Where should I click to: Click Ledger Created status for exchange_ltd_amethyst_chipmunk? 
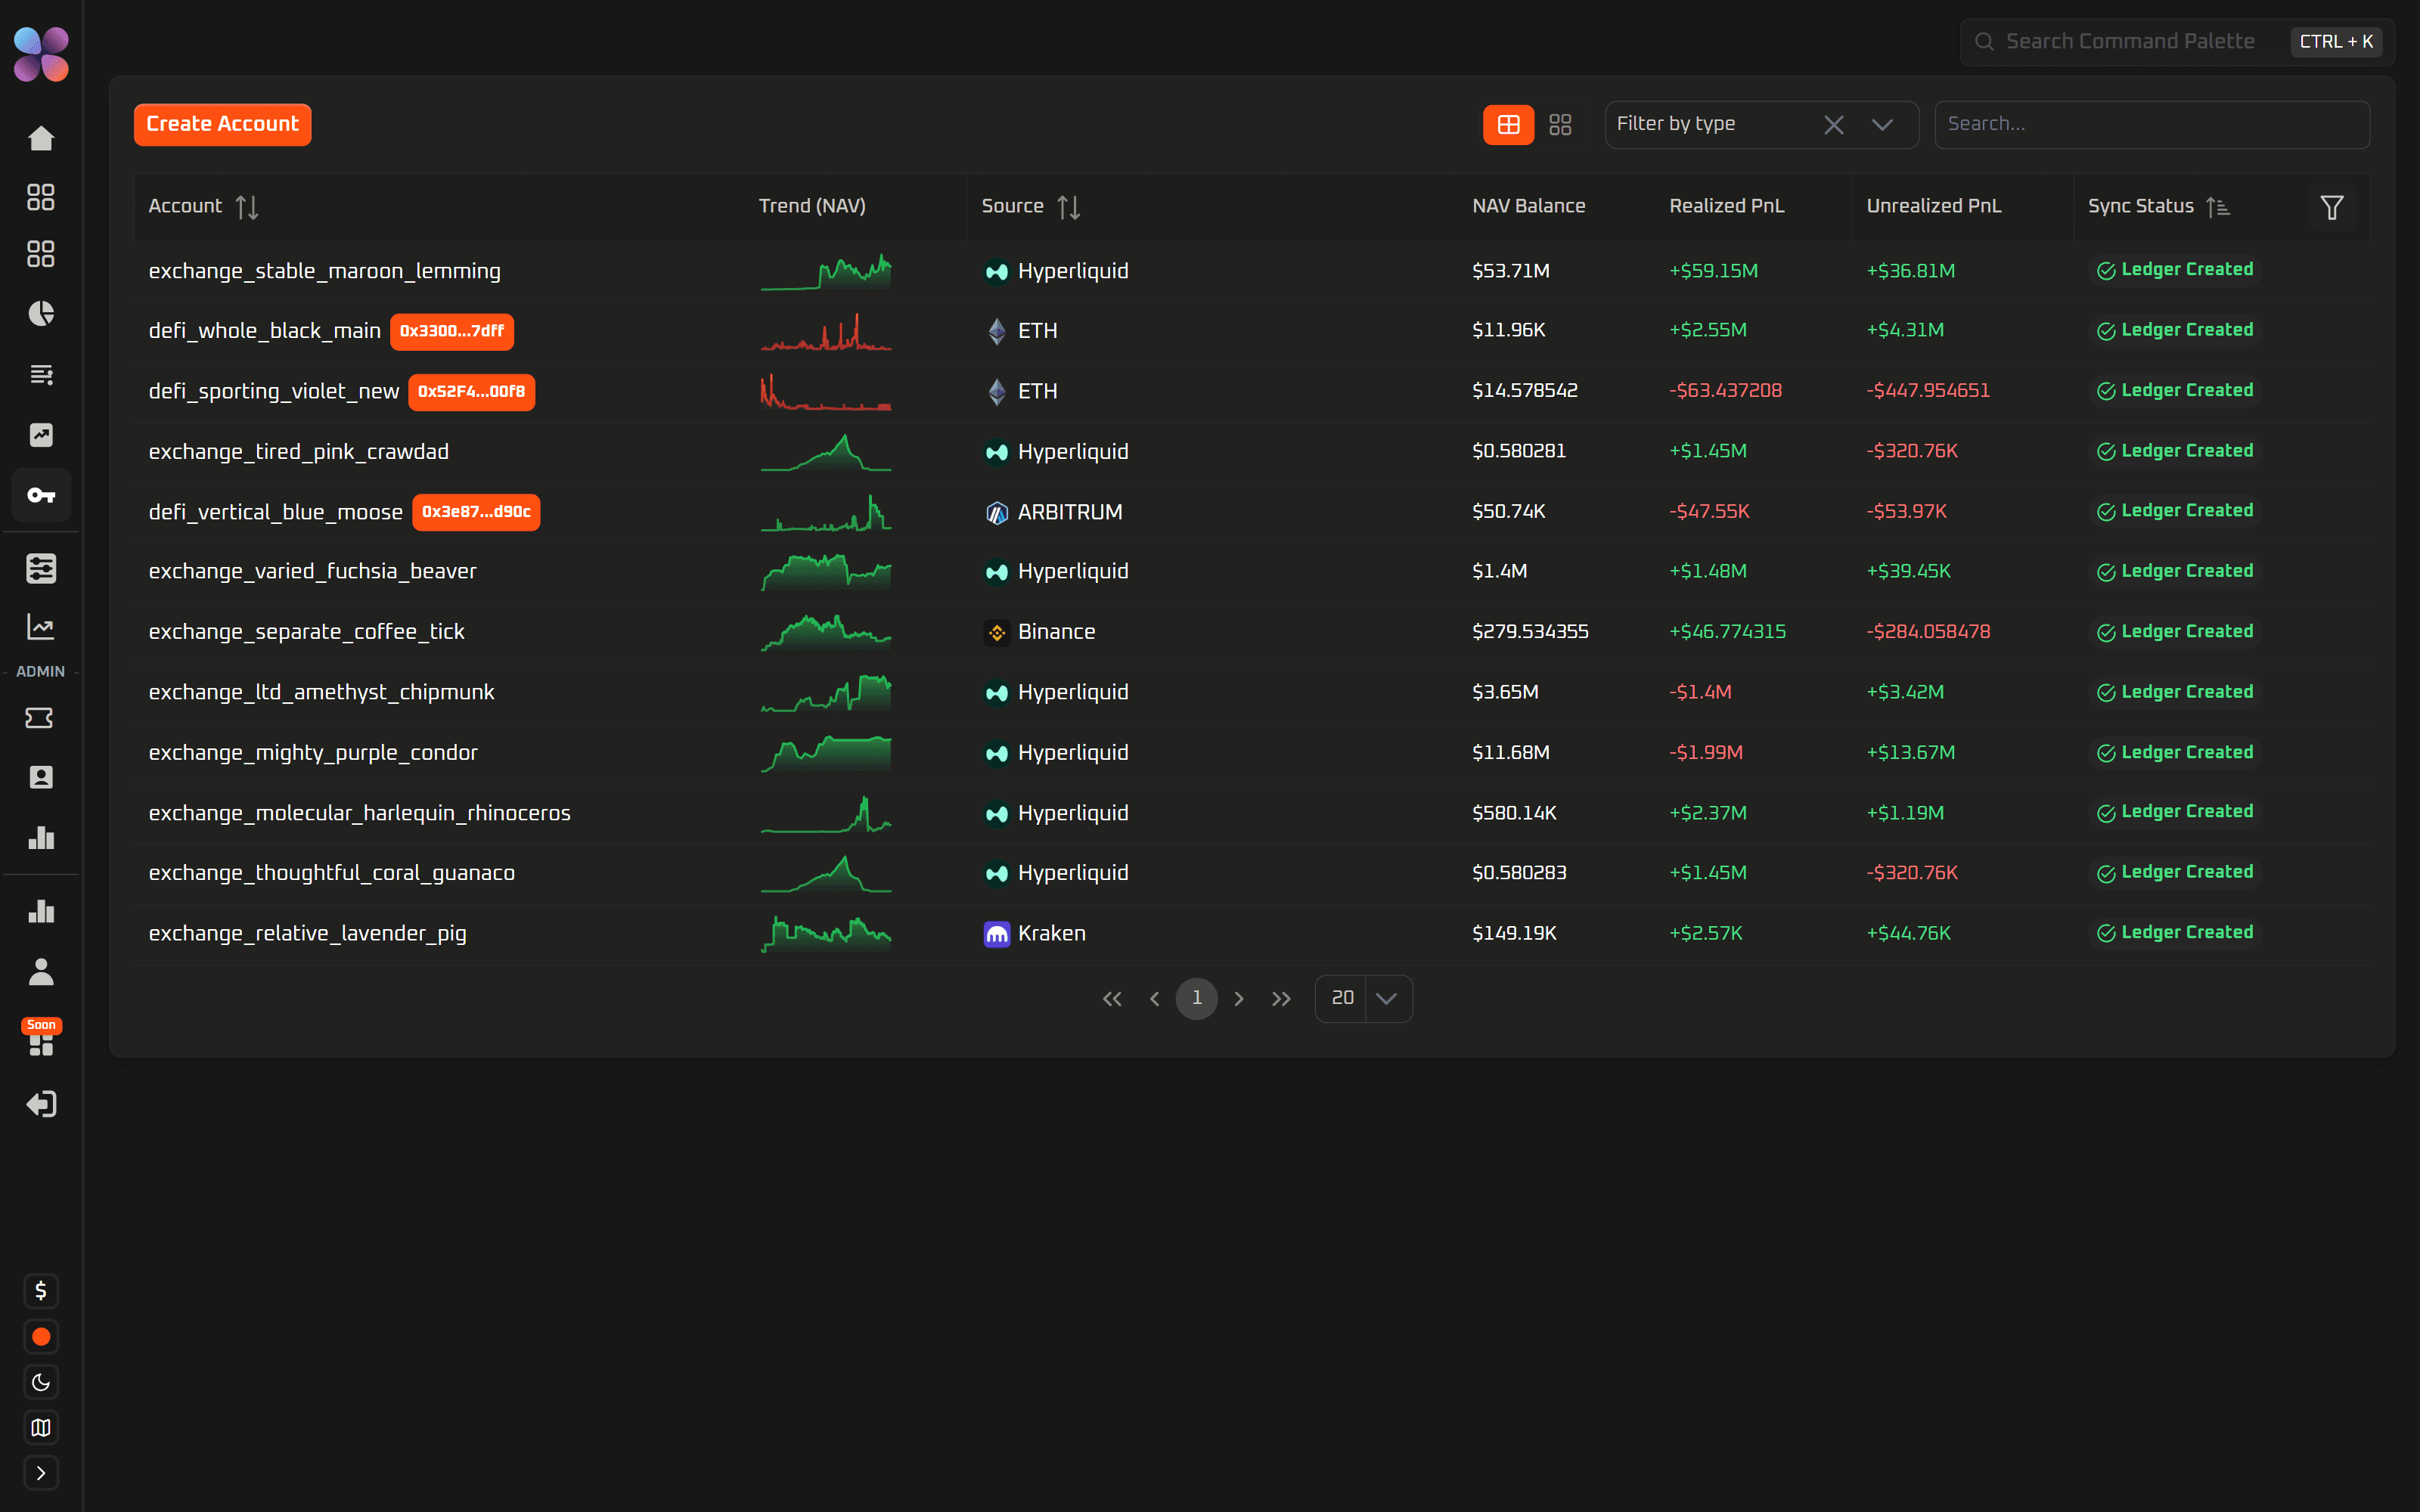pos(2175,693)
